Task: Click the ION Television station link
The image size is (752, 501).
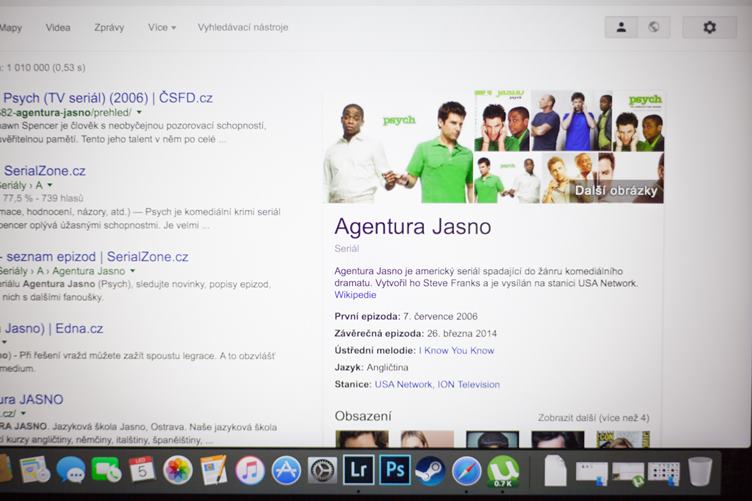Action: tap(469, 384)
